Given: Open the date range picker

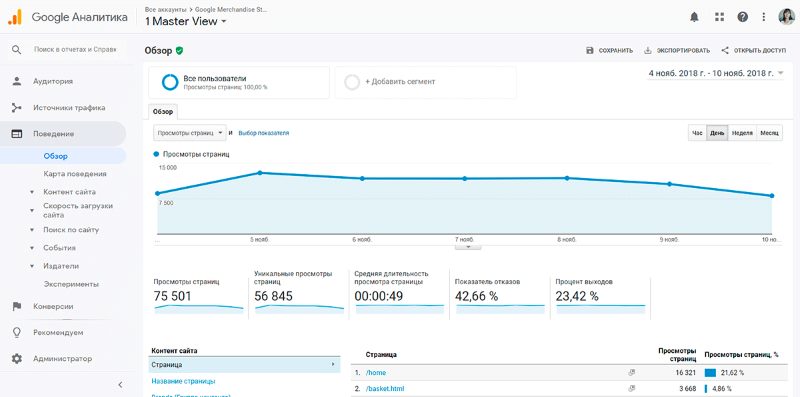Looking at the screenshot, I should (x=716, y=73).
